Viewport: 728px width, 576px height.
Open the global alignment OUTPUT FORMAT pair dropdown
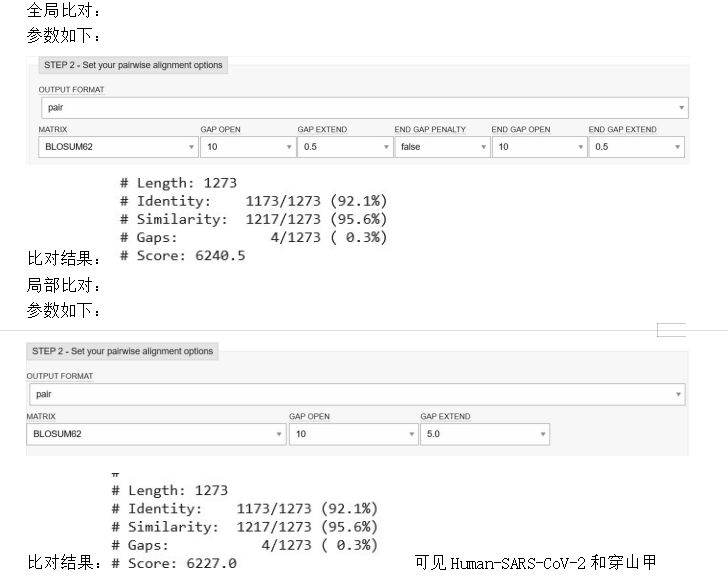coord(364,108)
